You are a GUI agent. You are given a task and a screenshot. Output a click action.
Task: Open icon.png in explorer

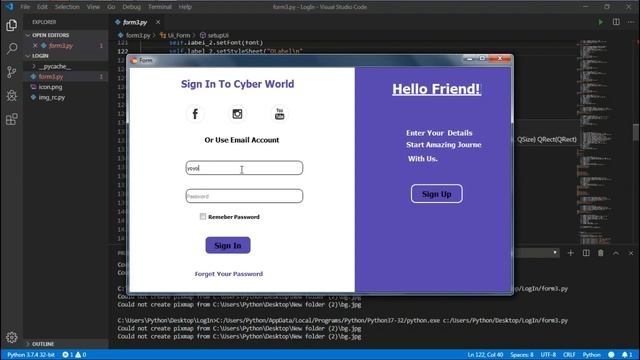[50, 87]
